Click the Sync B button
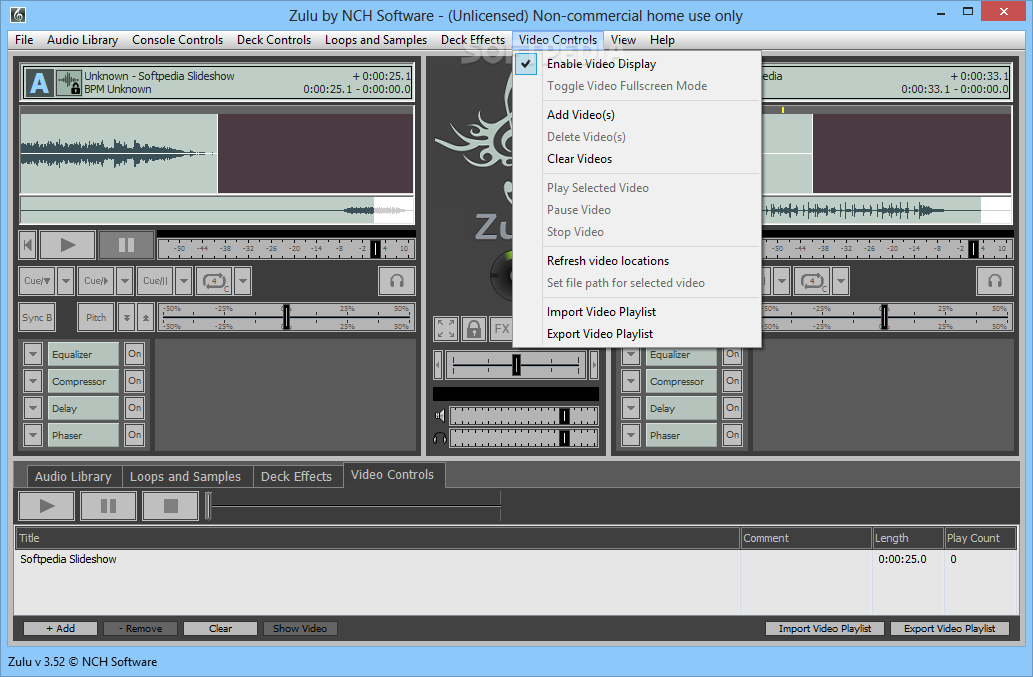1033x677 pixels. [x=37, y=317]
